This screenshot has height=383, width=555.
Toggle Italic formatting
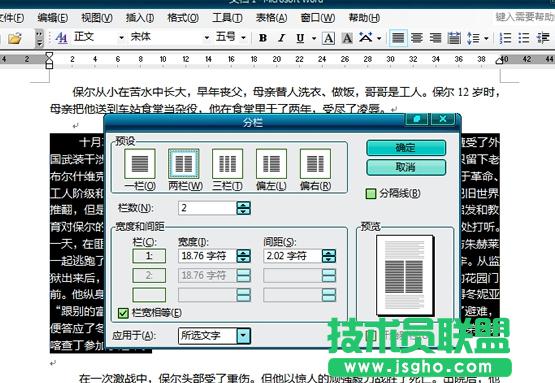(281, 38)
